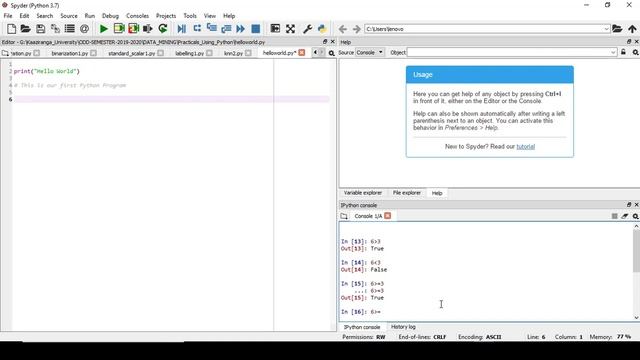This screenshot has width=640, height=360.
Task: Open Preferences with the wrench icon
Action: click(x=307, y=29)
